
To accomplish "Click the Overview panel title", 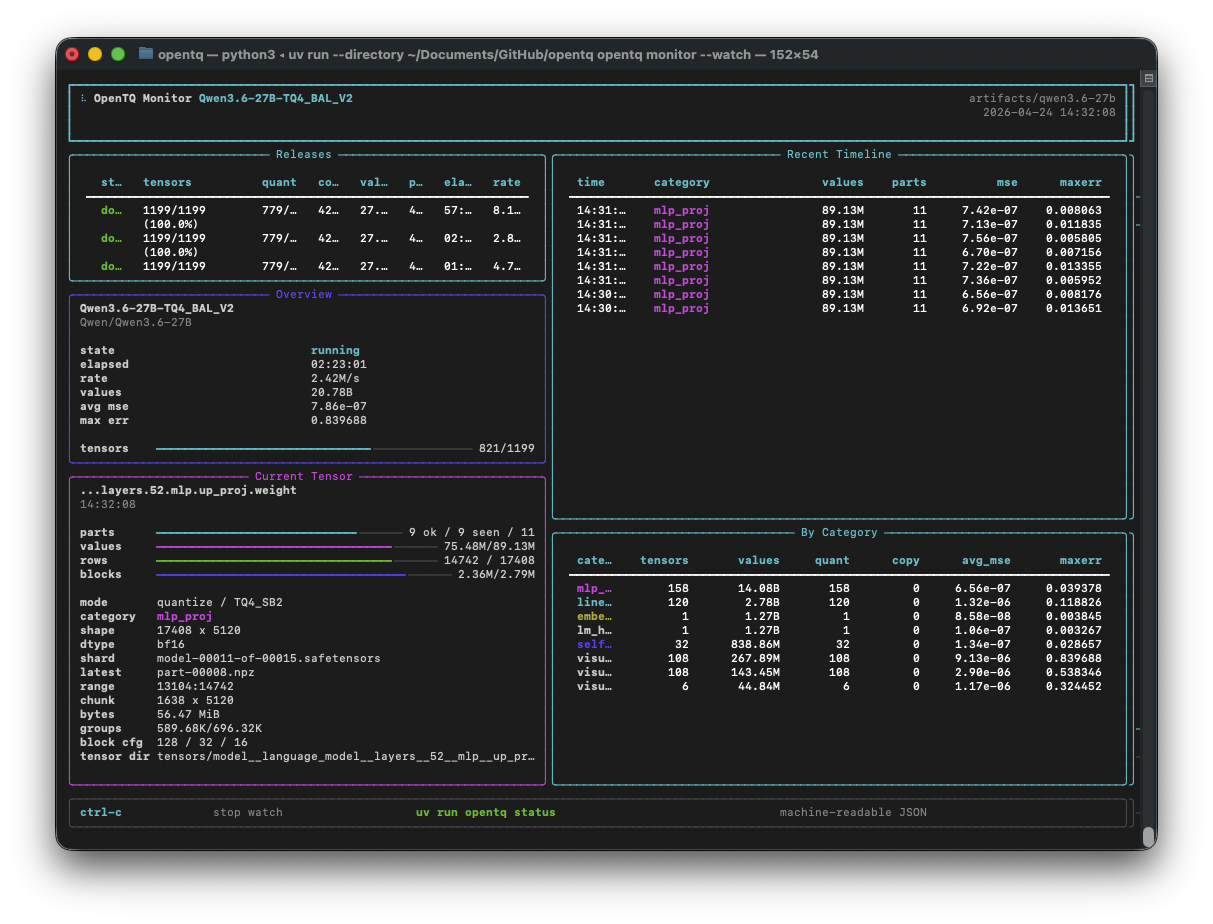I will [304, 295].
